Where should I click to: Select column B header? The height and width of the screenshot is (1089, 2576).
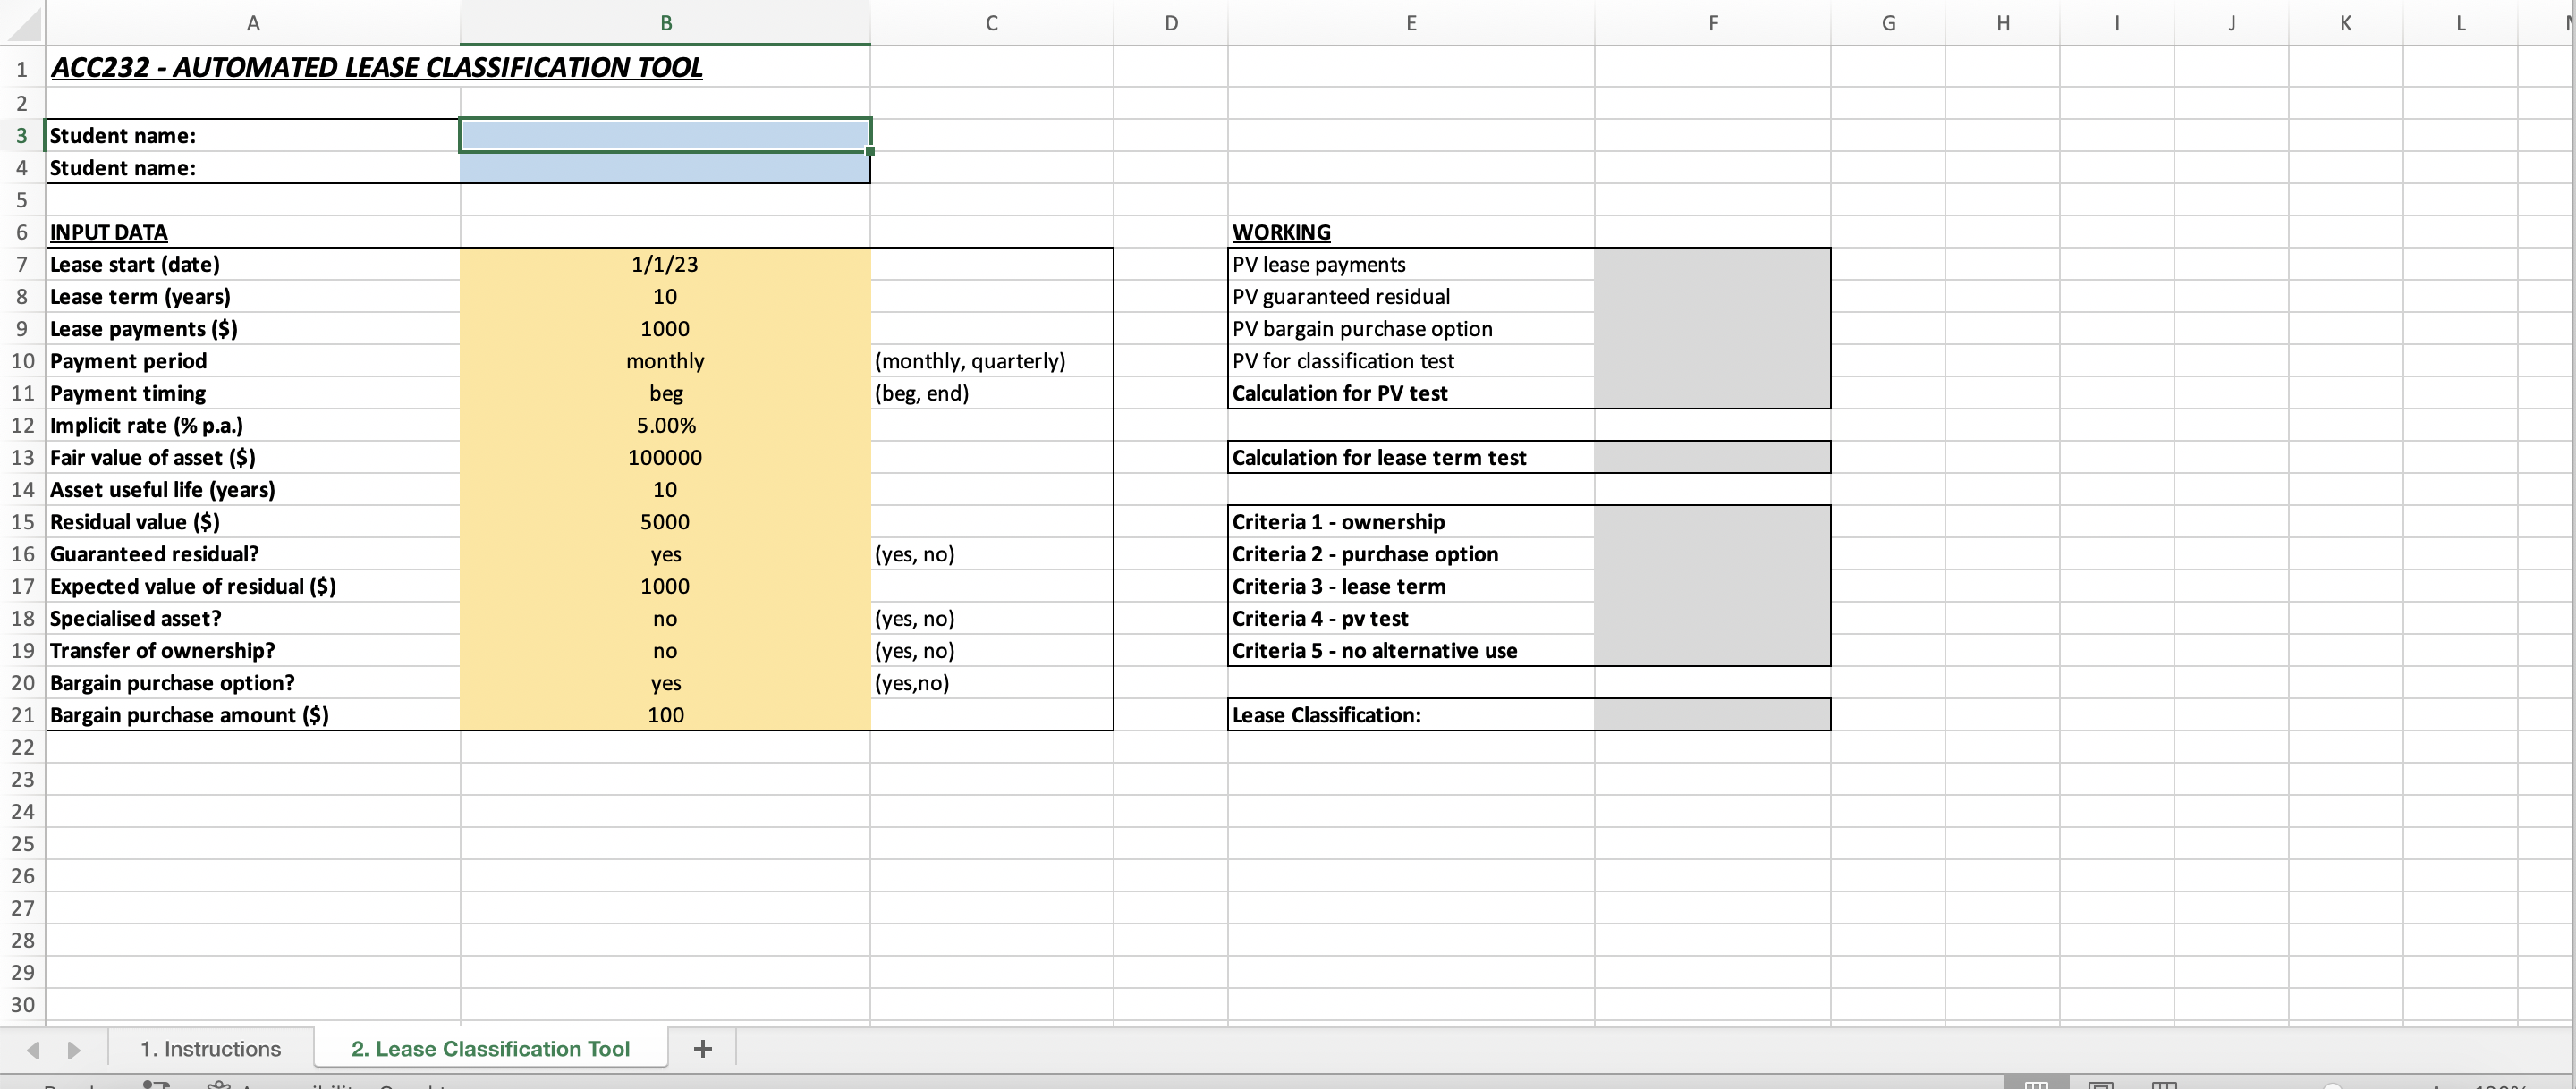tap(665, 23)
